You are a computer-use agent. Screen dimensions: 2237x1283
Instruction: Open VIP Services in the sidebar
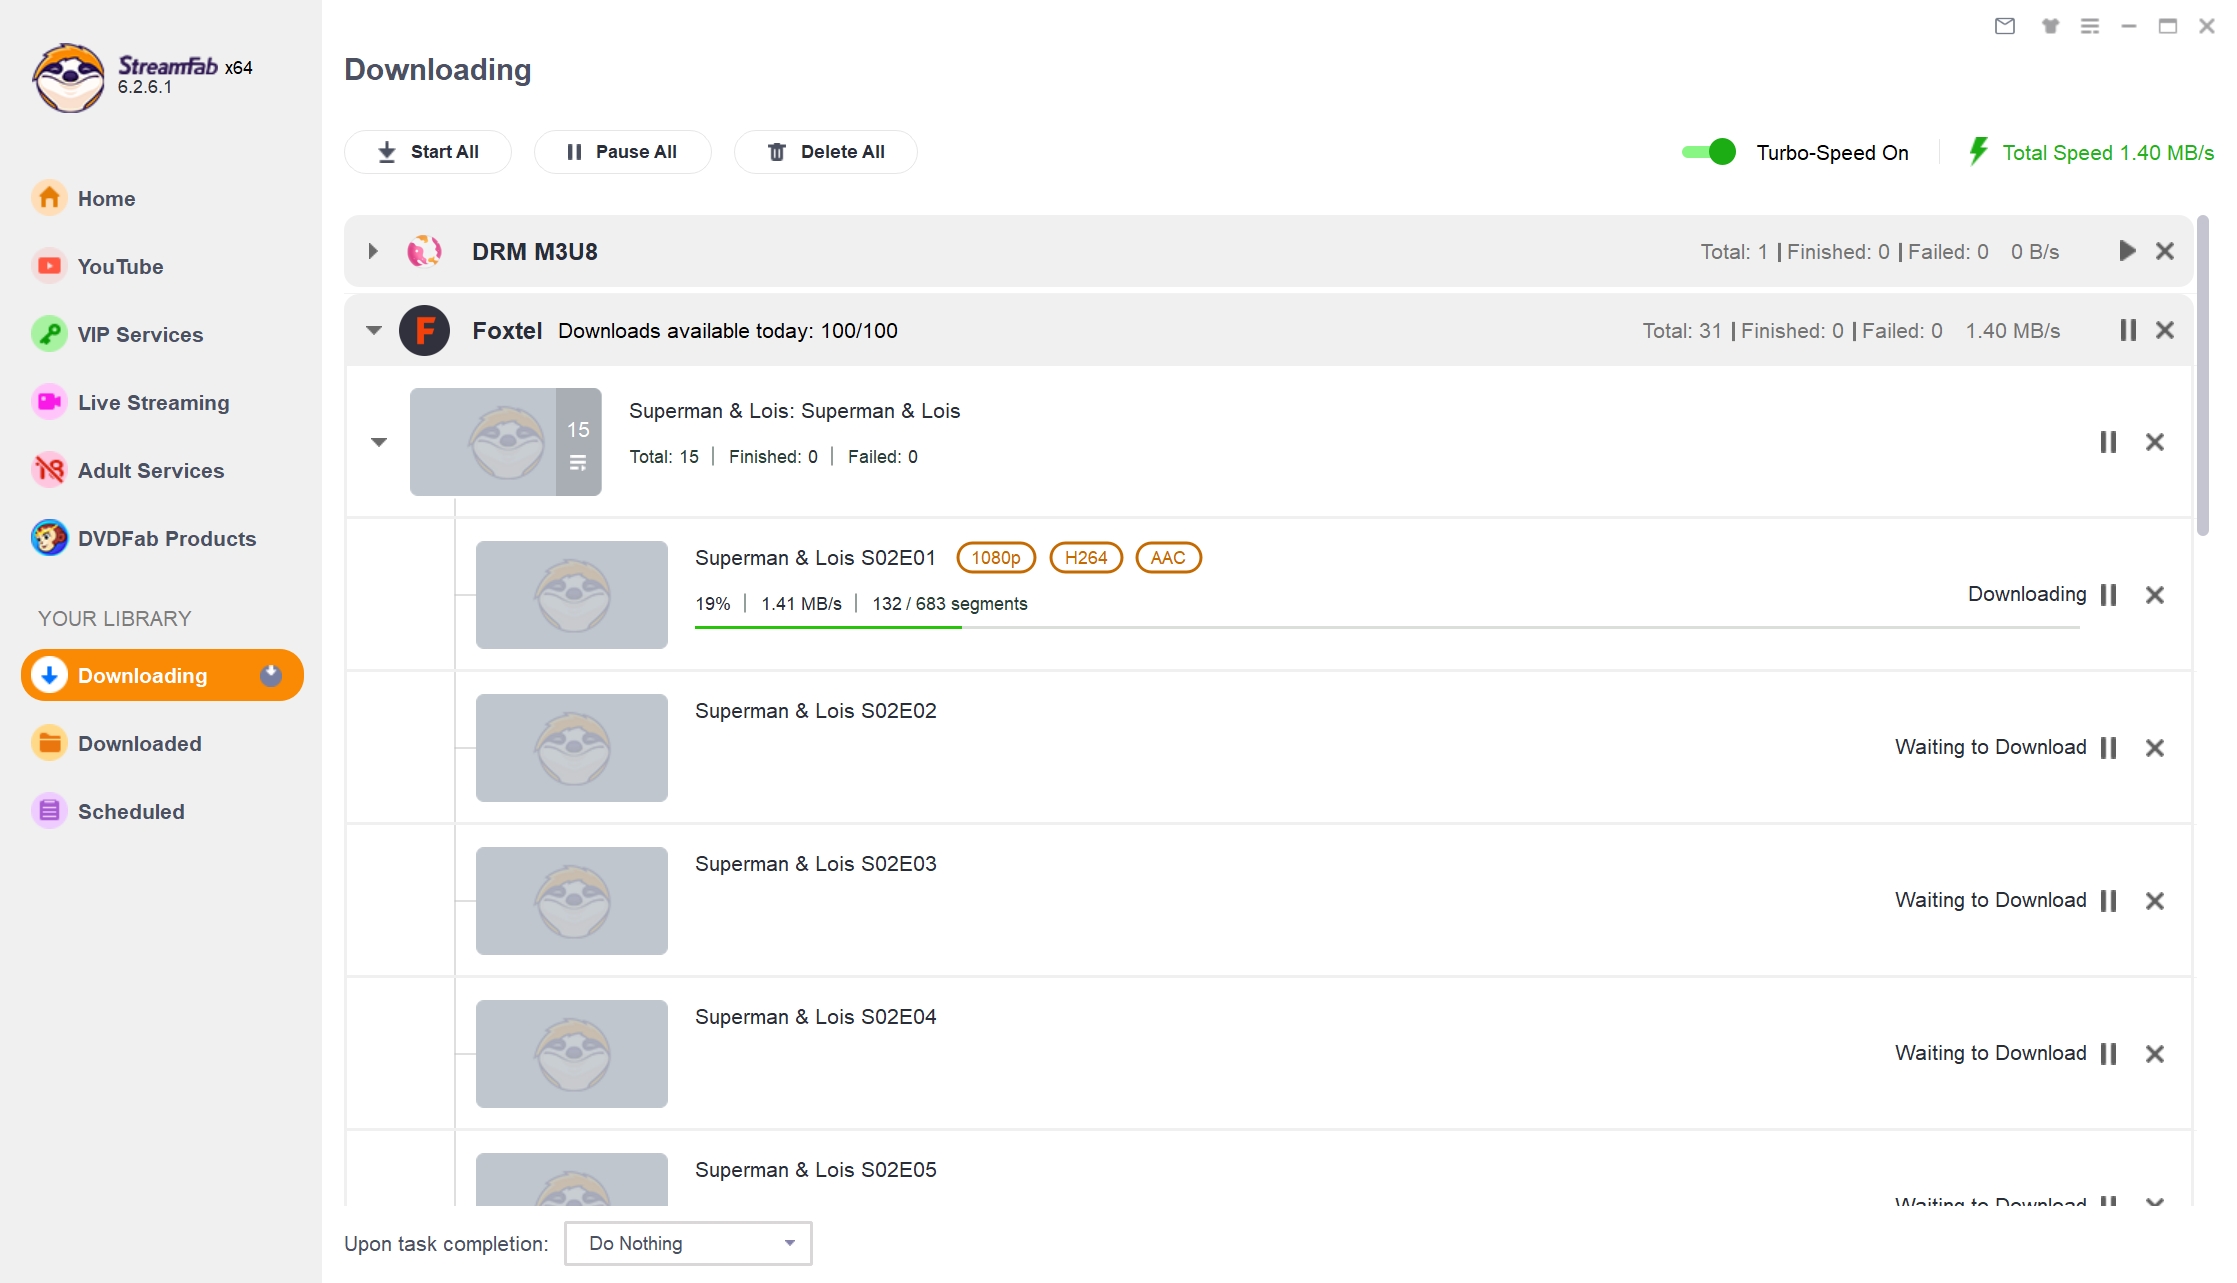point(140,334)
